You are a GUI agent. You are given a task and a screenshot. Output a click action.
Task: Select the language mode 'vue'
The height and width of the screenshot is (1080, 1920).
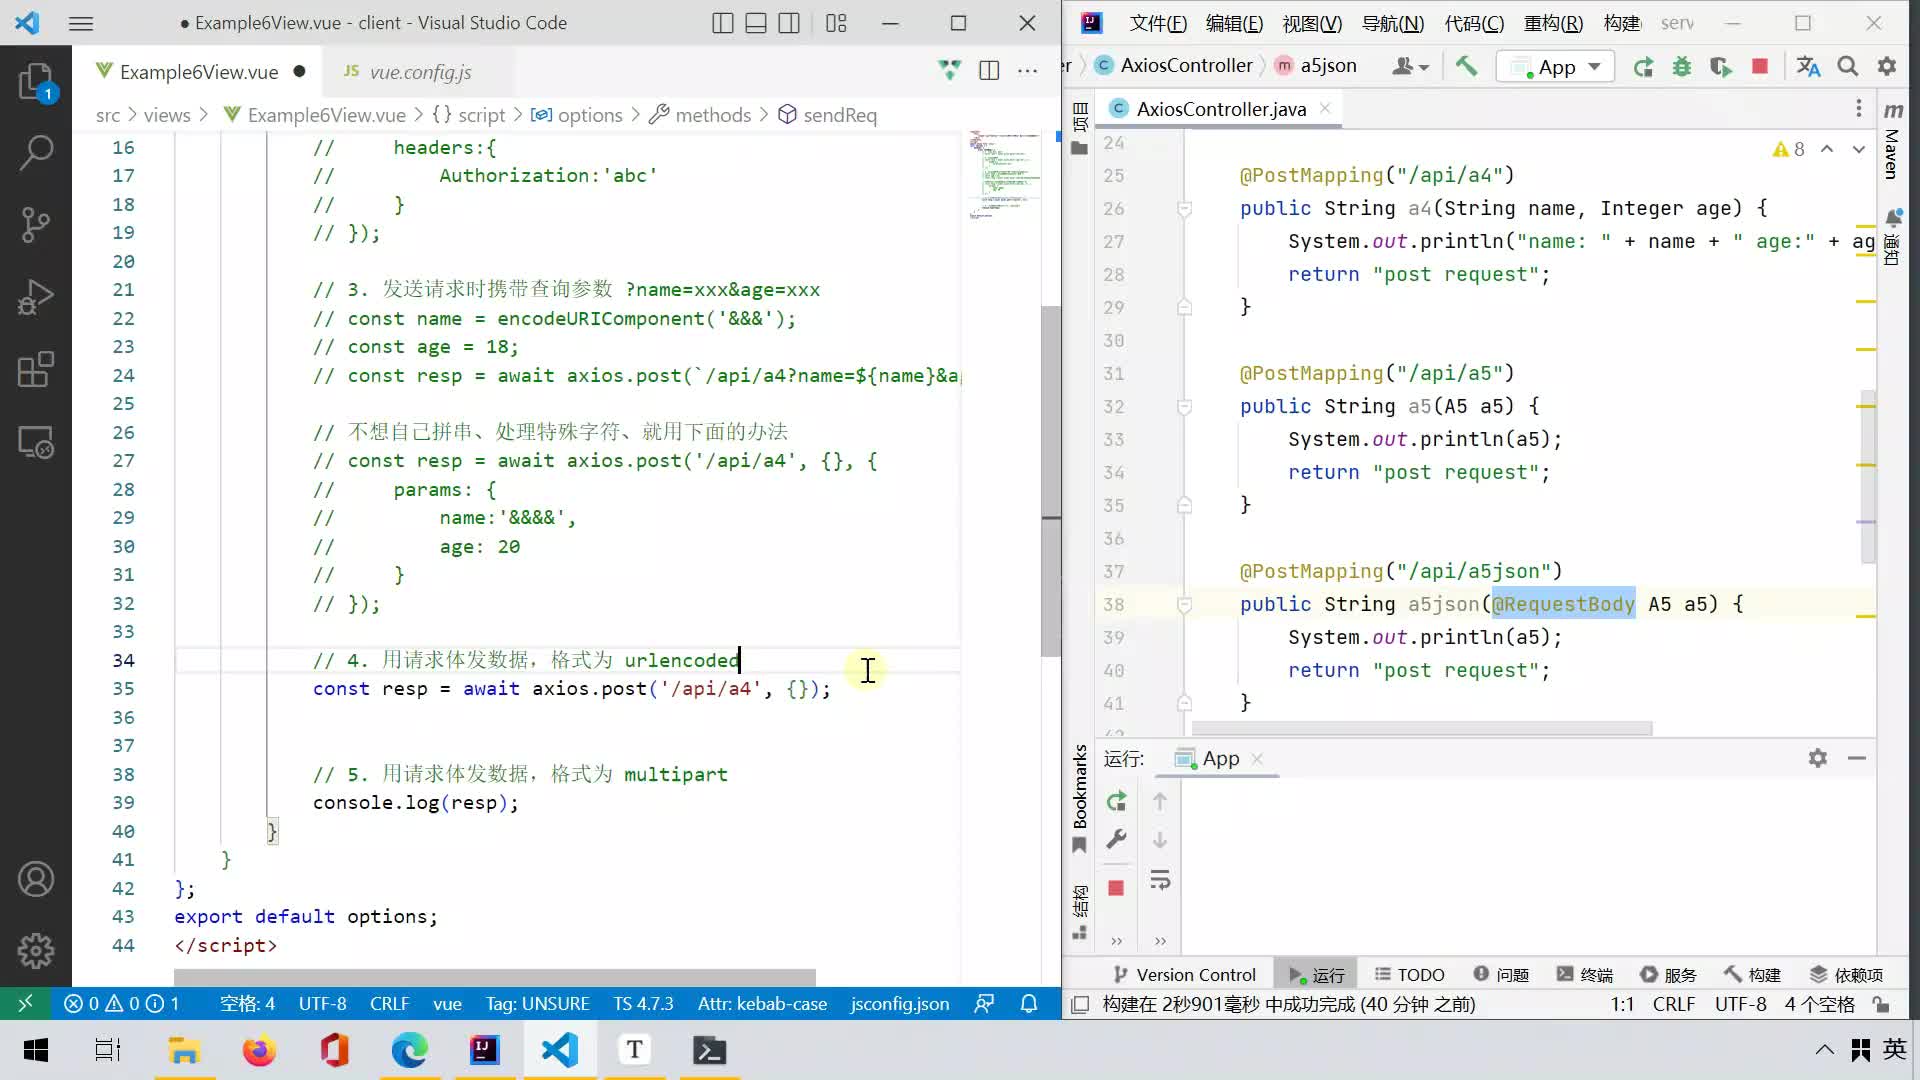[447, 1003]
